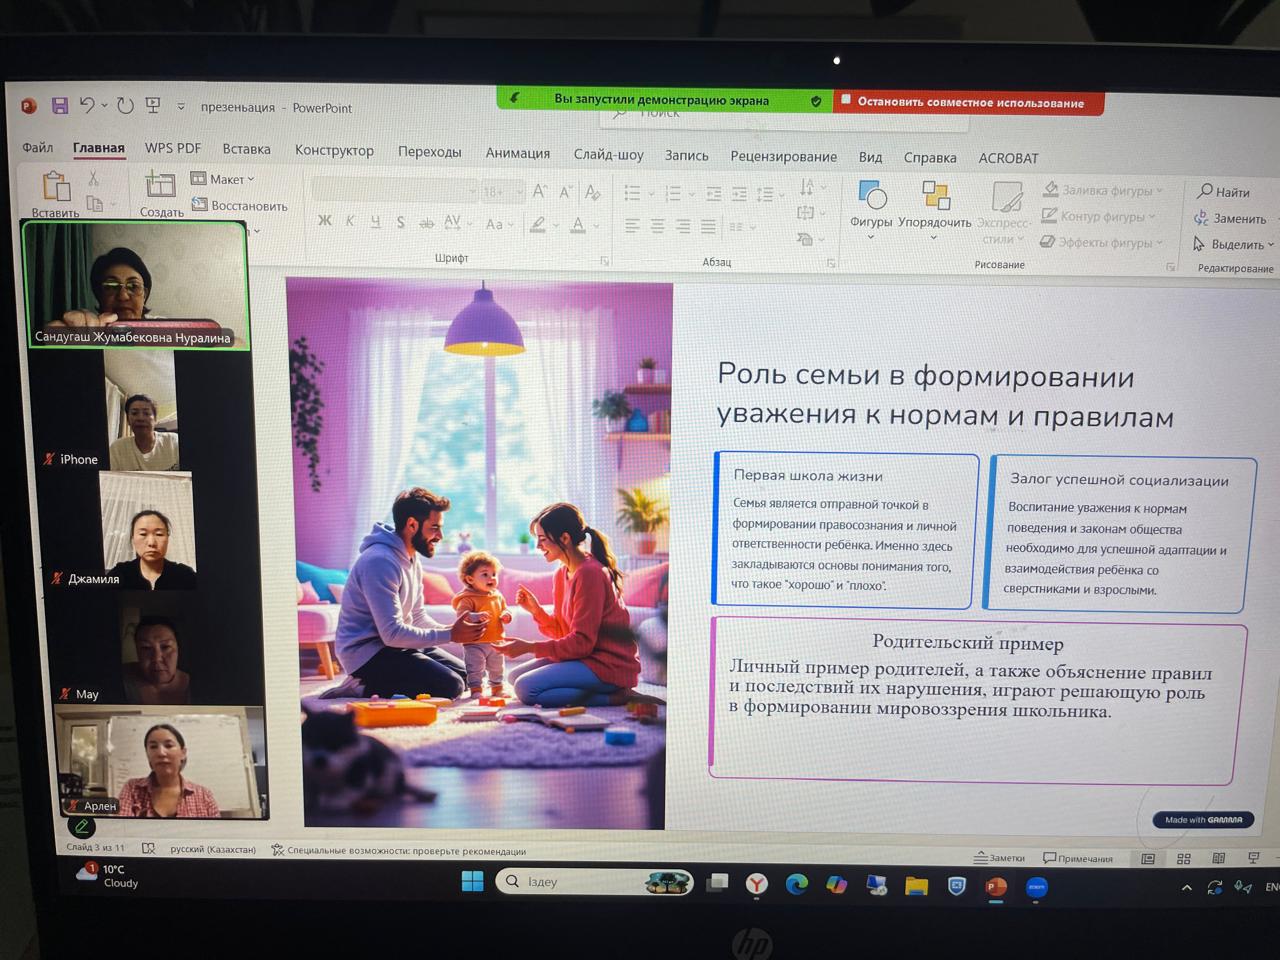
Task: Switch to reading view in status bar
Action: click(x=1218, y=859)
